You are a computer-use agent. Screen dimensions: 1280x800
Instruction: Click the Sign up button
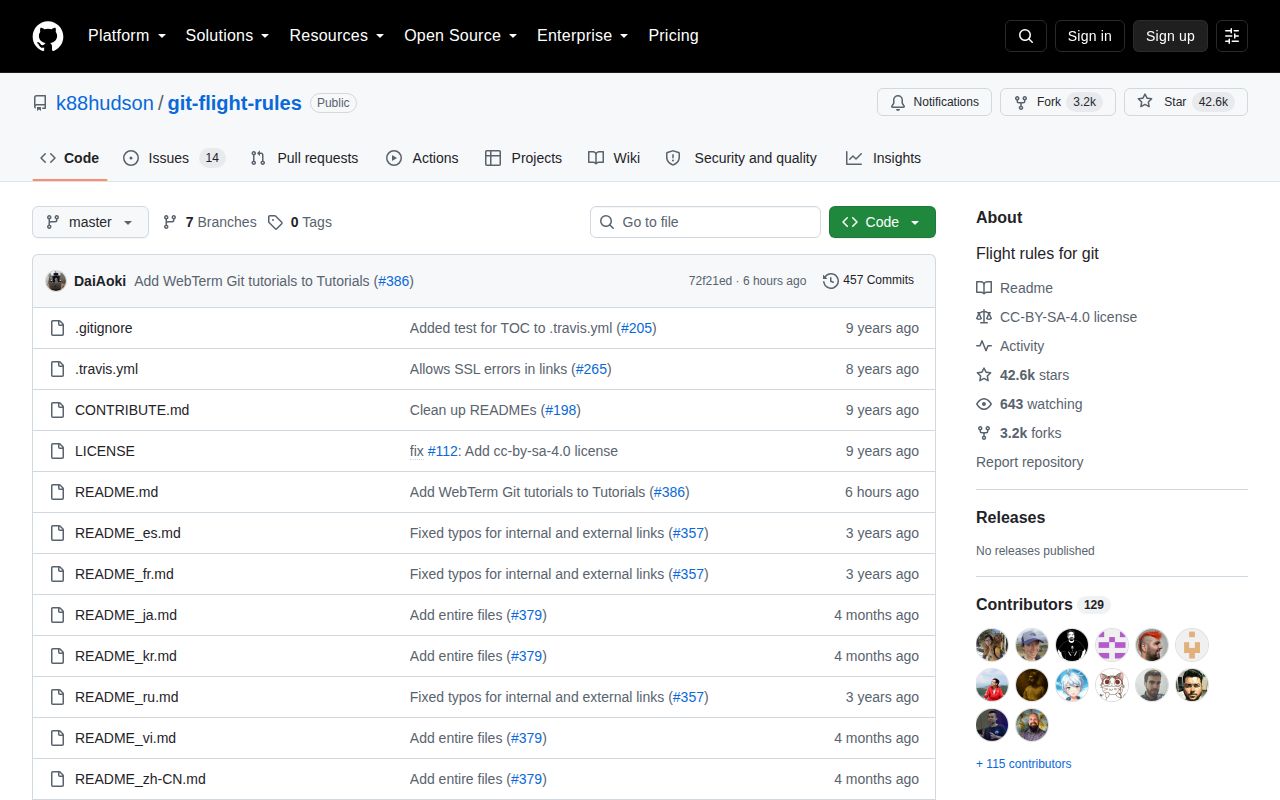pos(1170,36)
